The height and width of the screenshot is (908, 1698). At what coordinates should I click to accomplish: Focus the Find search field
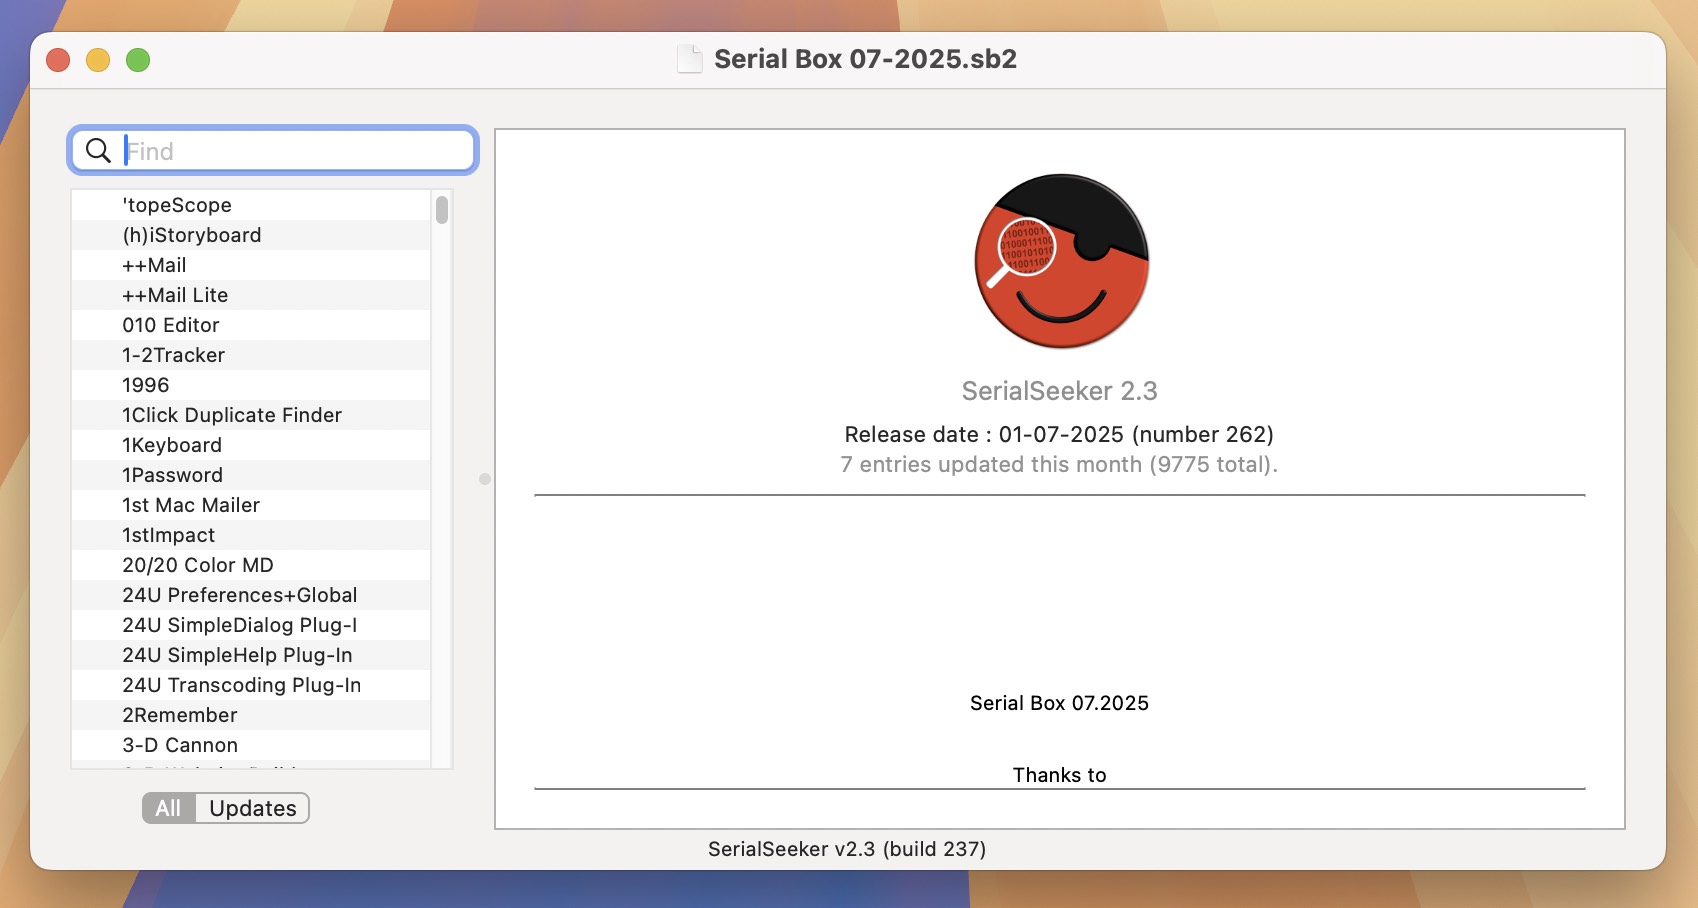[x=273, y=151]
